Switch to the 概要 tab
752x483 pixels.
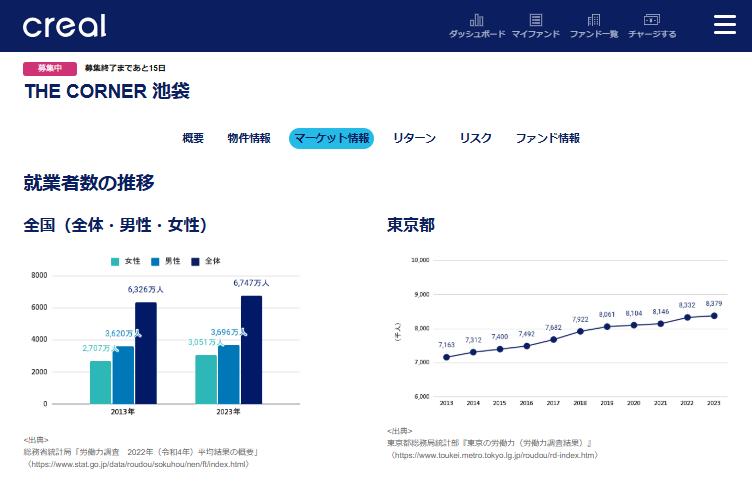(x=193, y=138)
